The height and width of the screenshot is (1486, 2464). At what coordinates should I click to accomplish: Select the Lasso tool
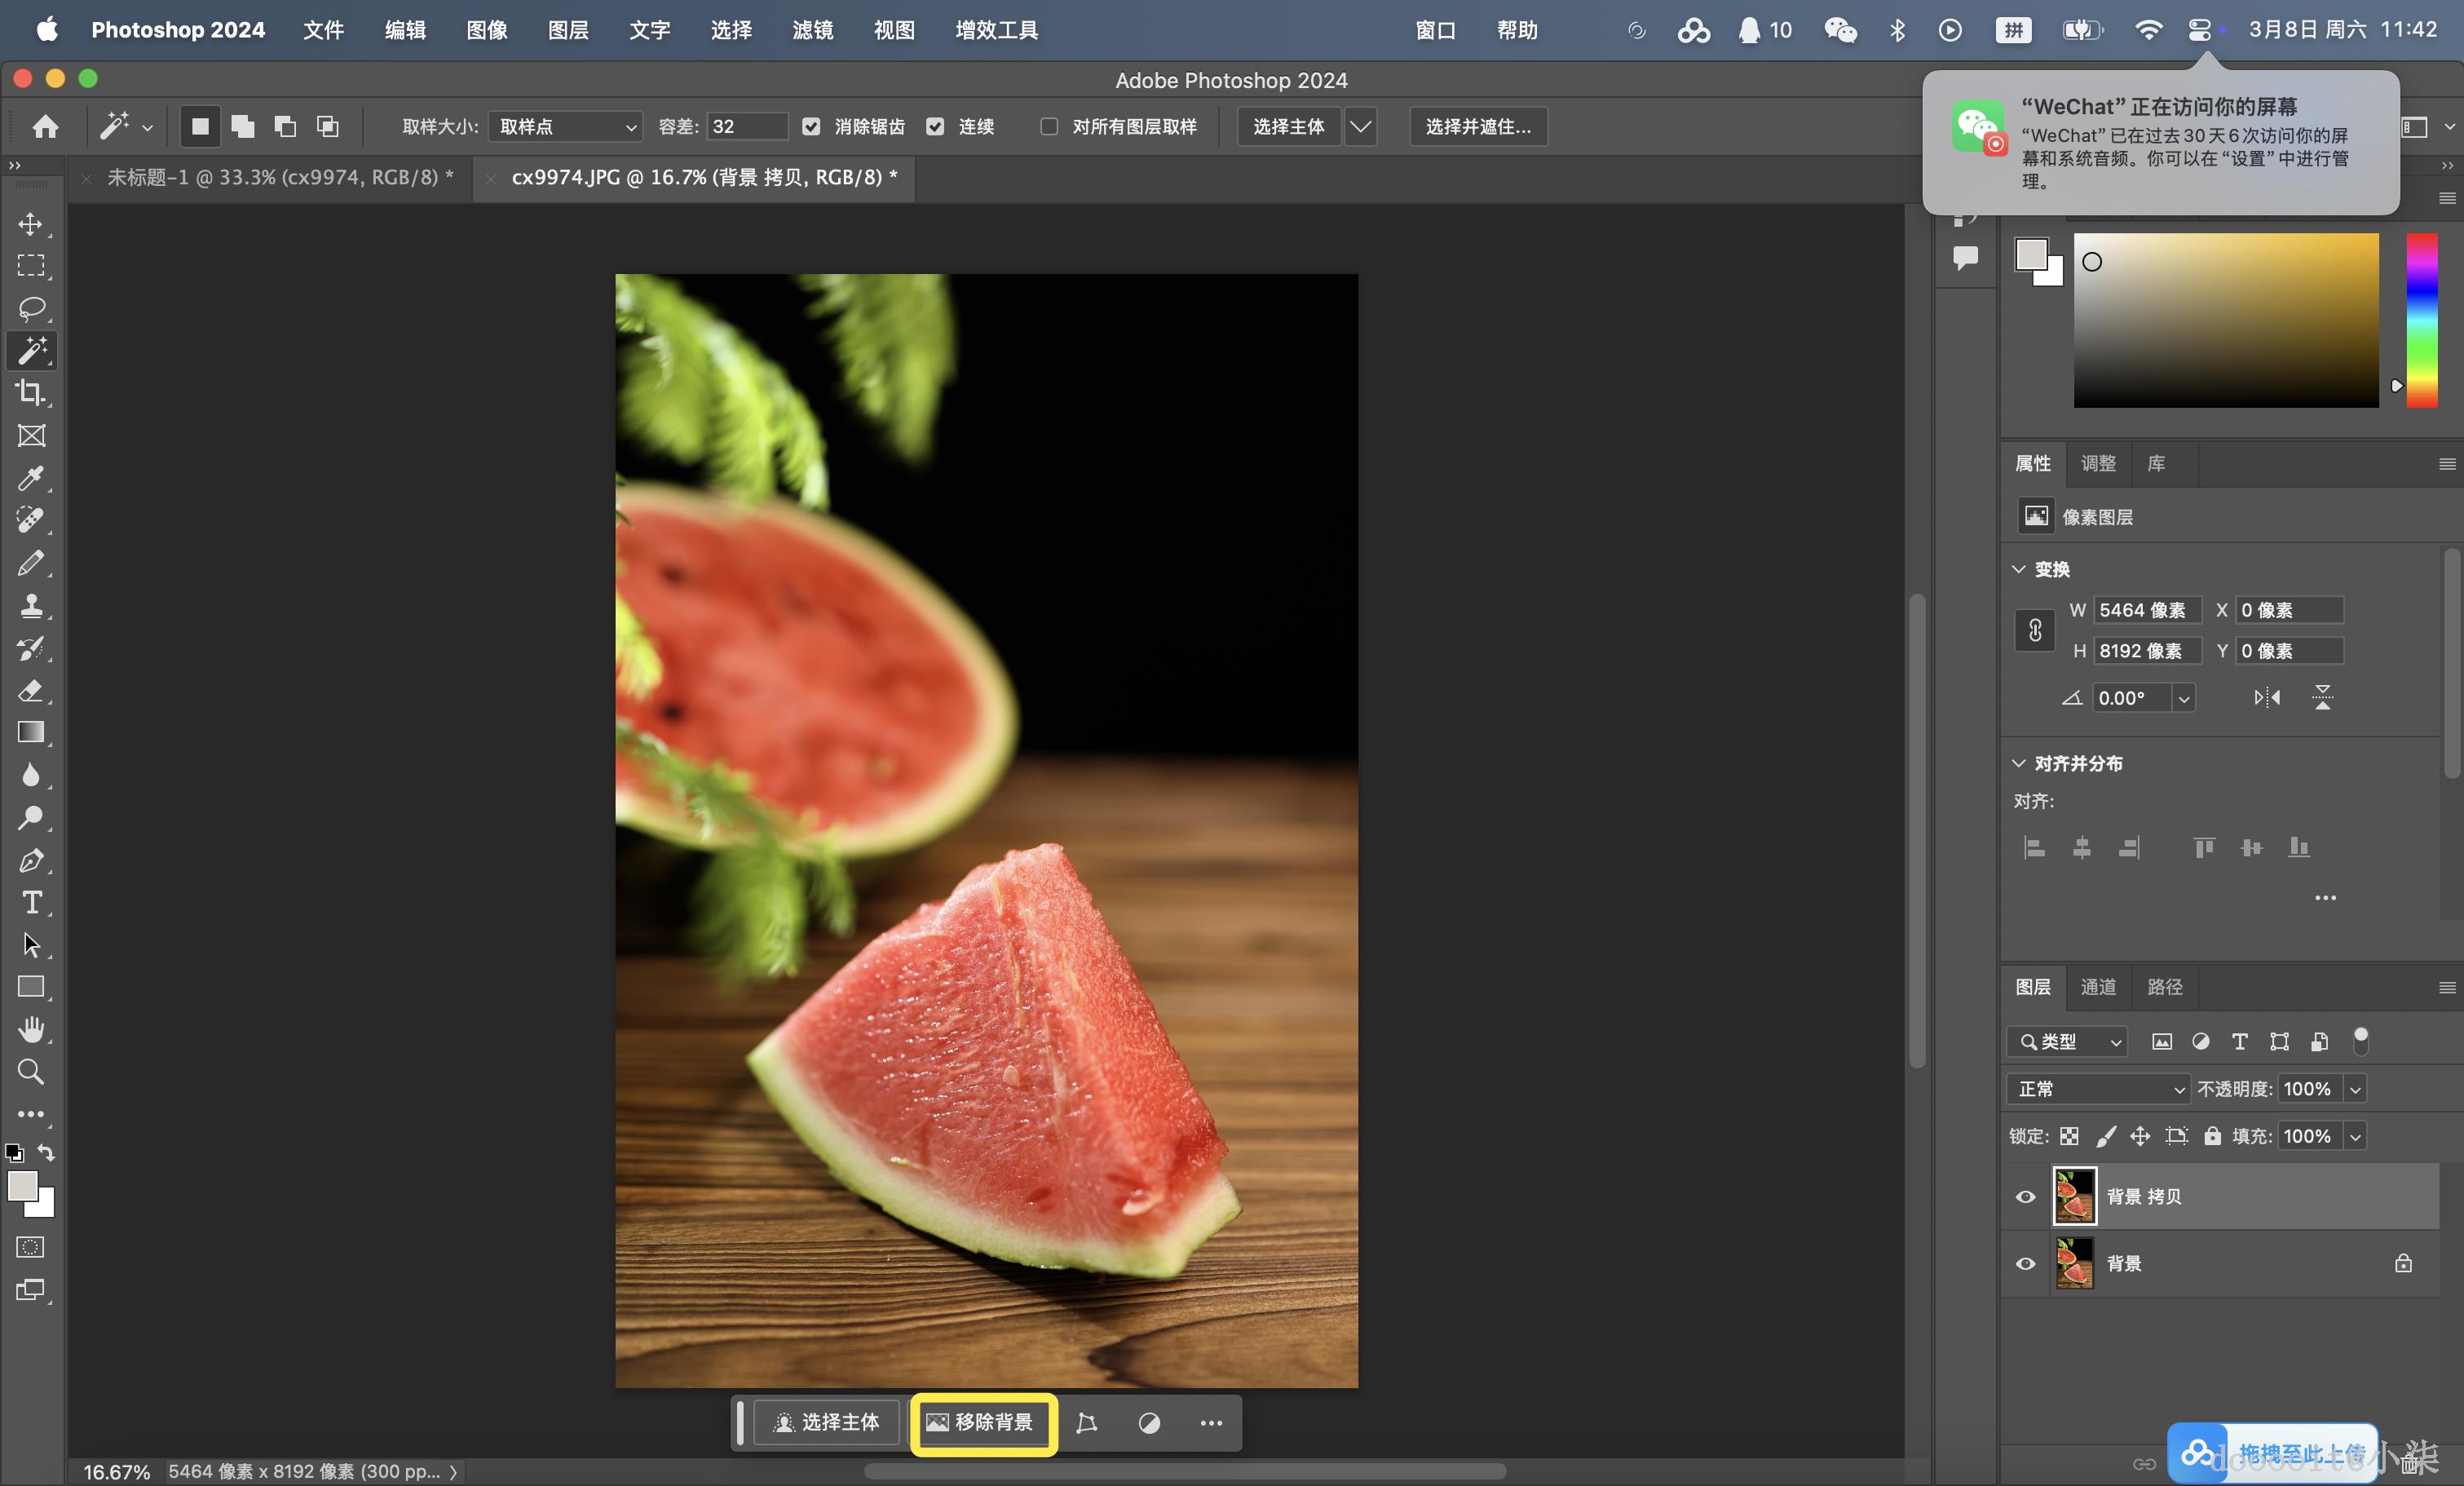[x=31, y=308]
